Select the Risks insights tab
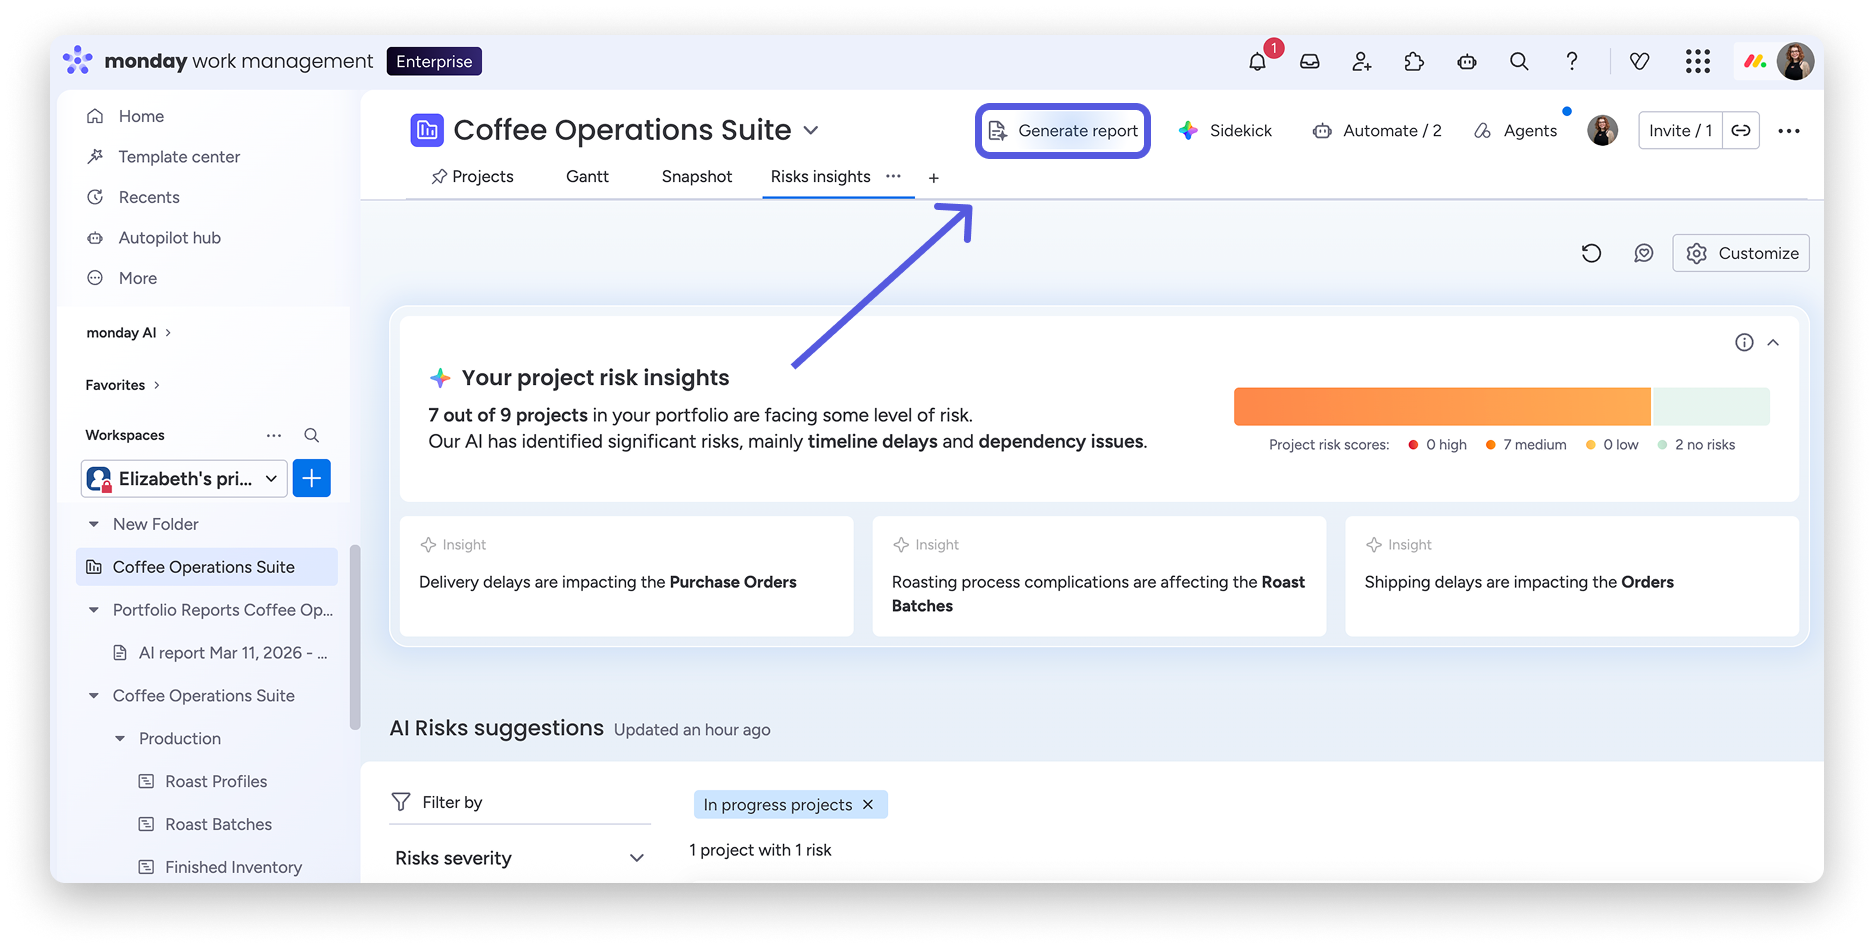Viewport: 1874px width, 948px height. [820, 177]
